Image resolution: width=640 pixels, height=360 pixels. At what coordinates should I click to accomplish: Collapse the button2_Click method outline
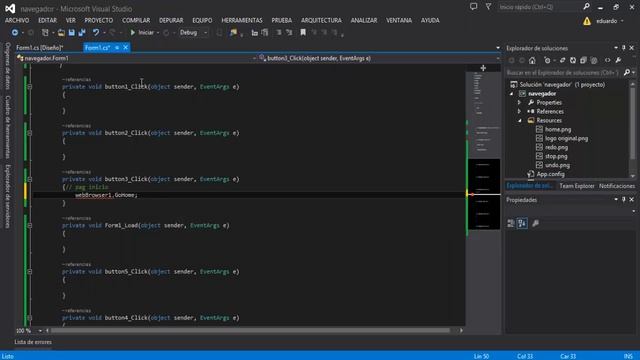[x=29, y=133]
